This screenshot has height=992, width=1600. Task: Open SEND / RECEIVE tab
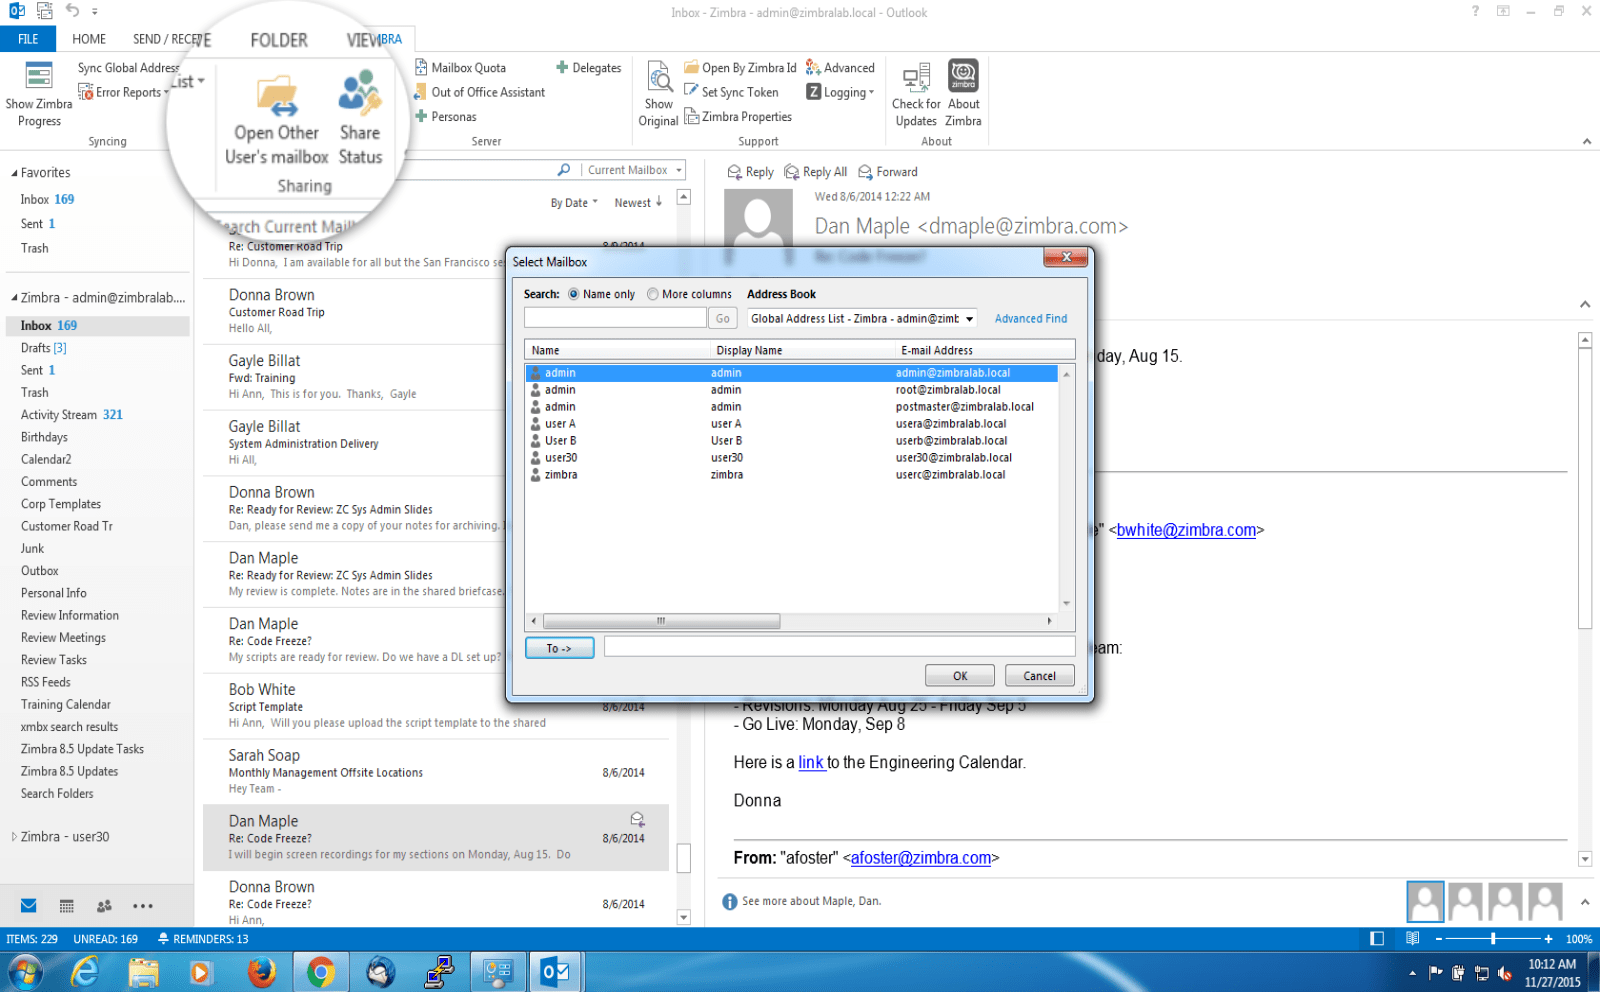pos(171,39)
